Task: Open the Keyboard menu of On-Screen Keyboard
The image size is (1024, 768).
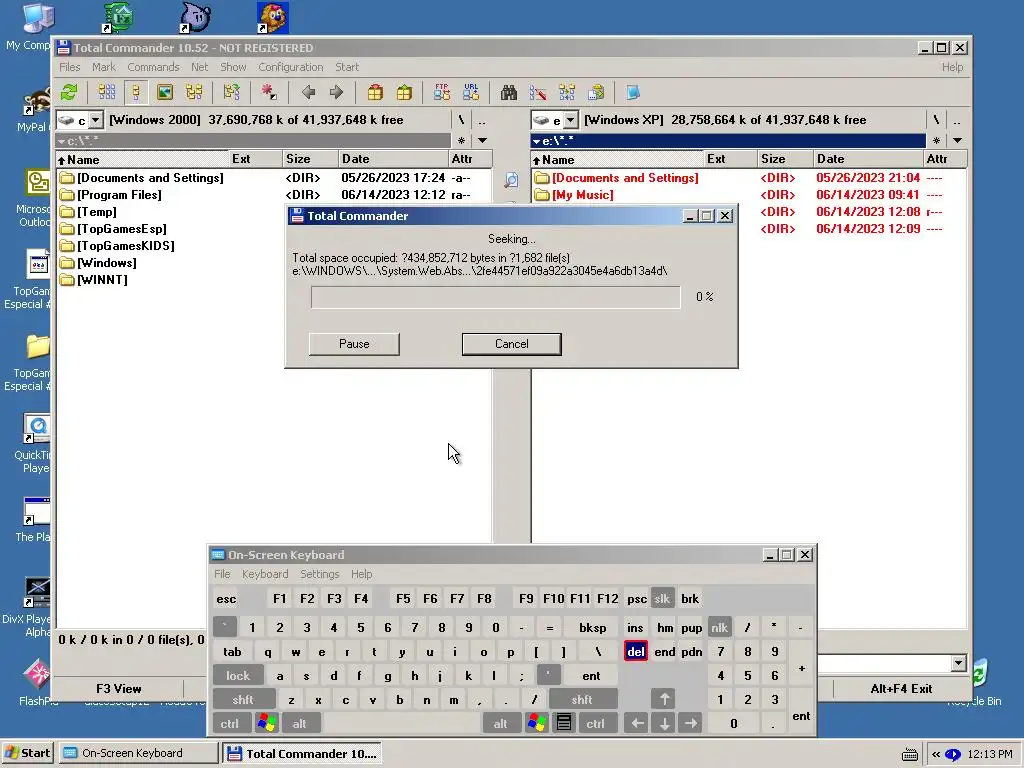Action: coord(264,574)
